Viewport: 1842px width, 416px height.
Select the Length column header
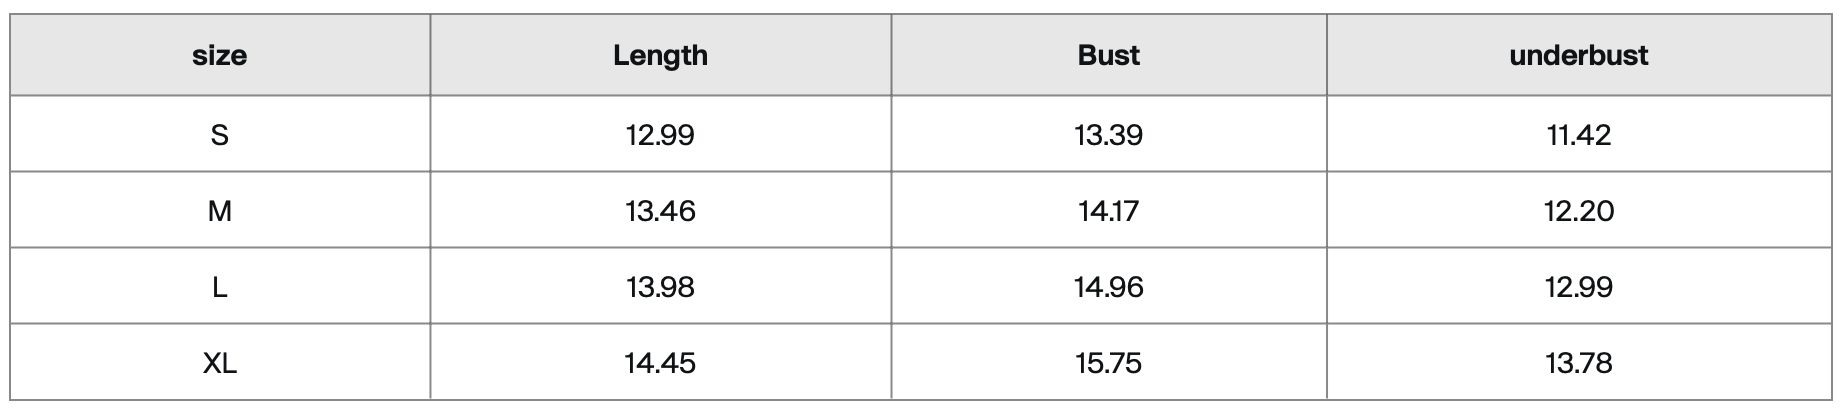(660, 55)
